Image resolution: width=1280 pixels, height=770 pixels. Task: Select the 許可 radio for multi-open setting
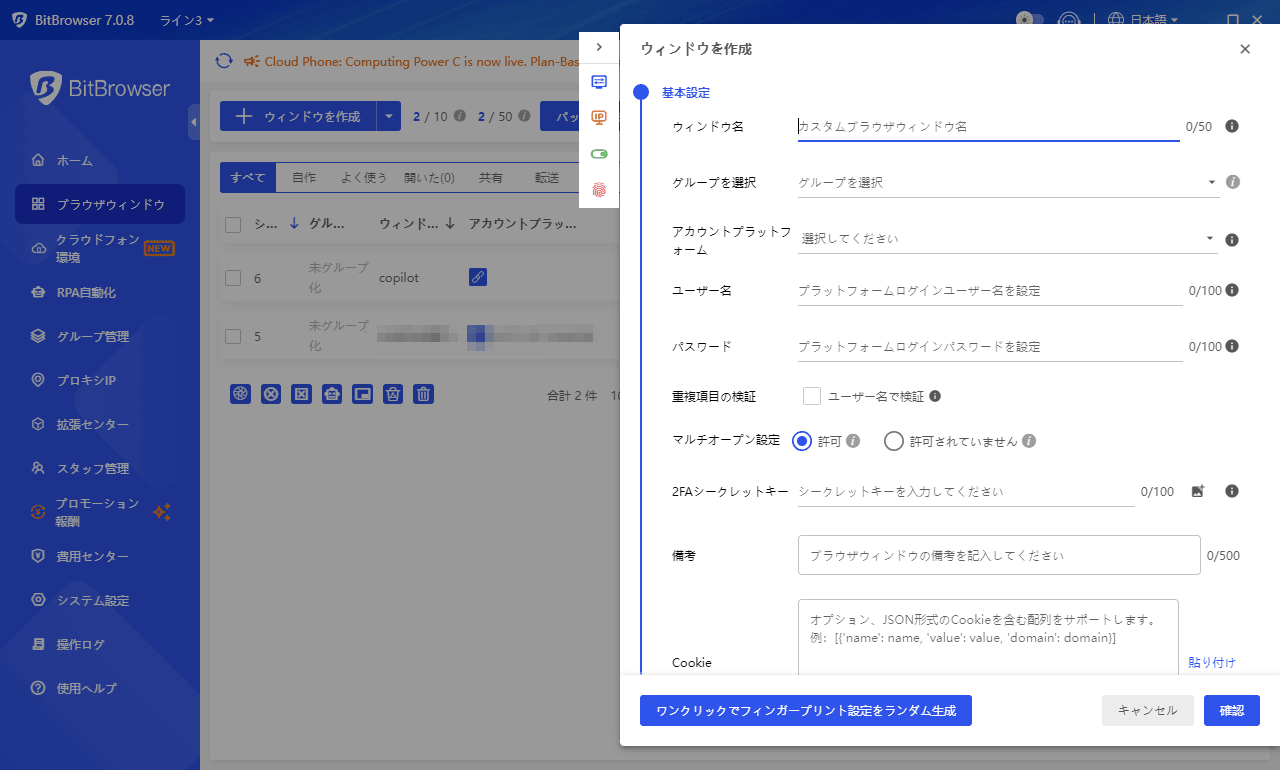click(801, 440)
